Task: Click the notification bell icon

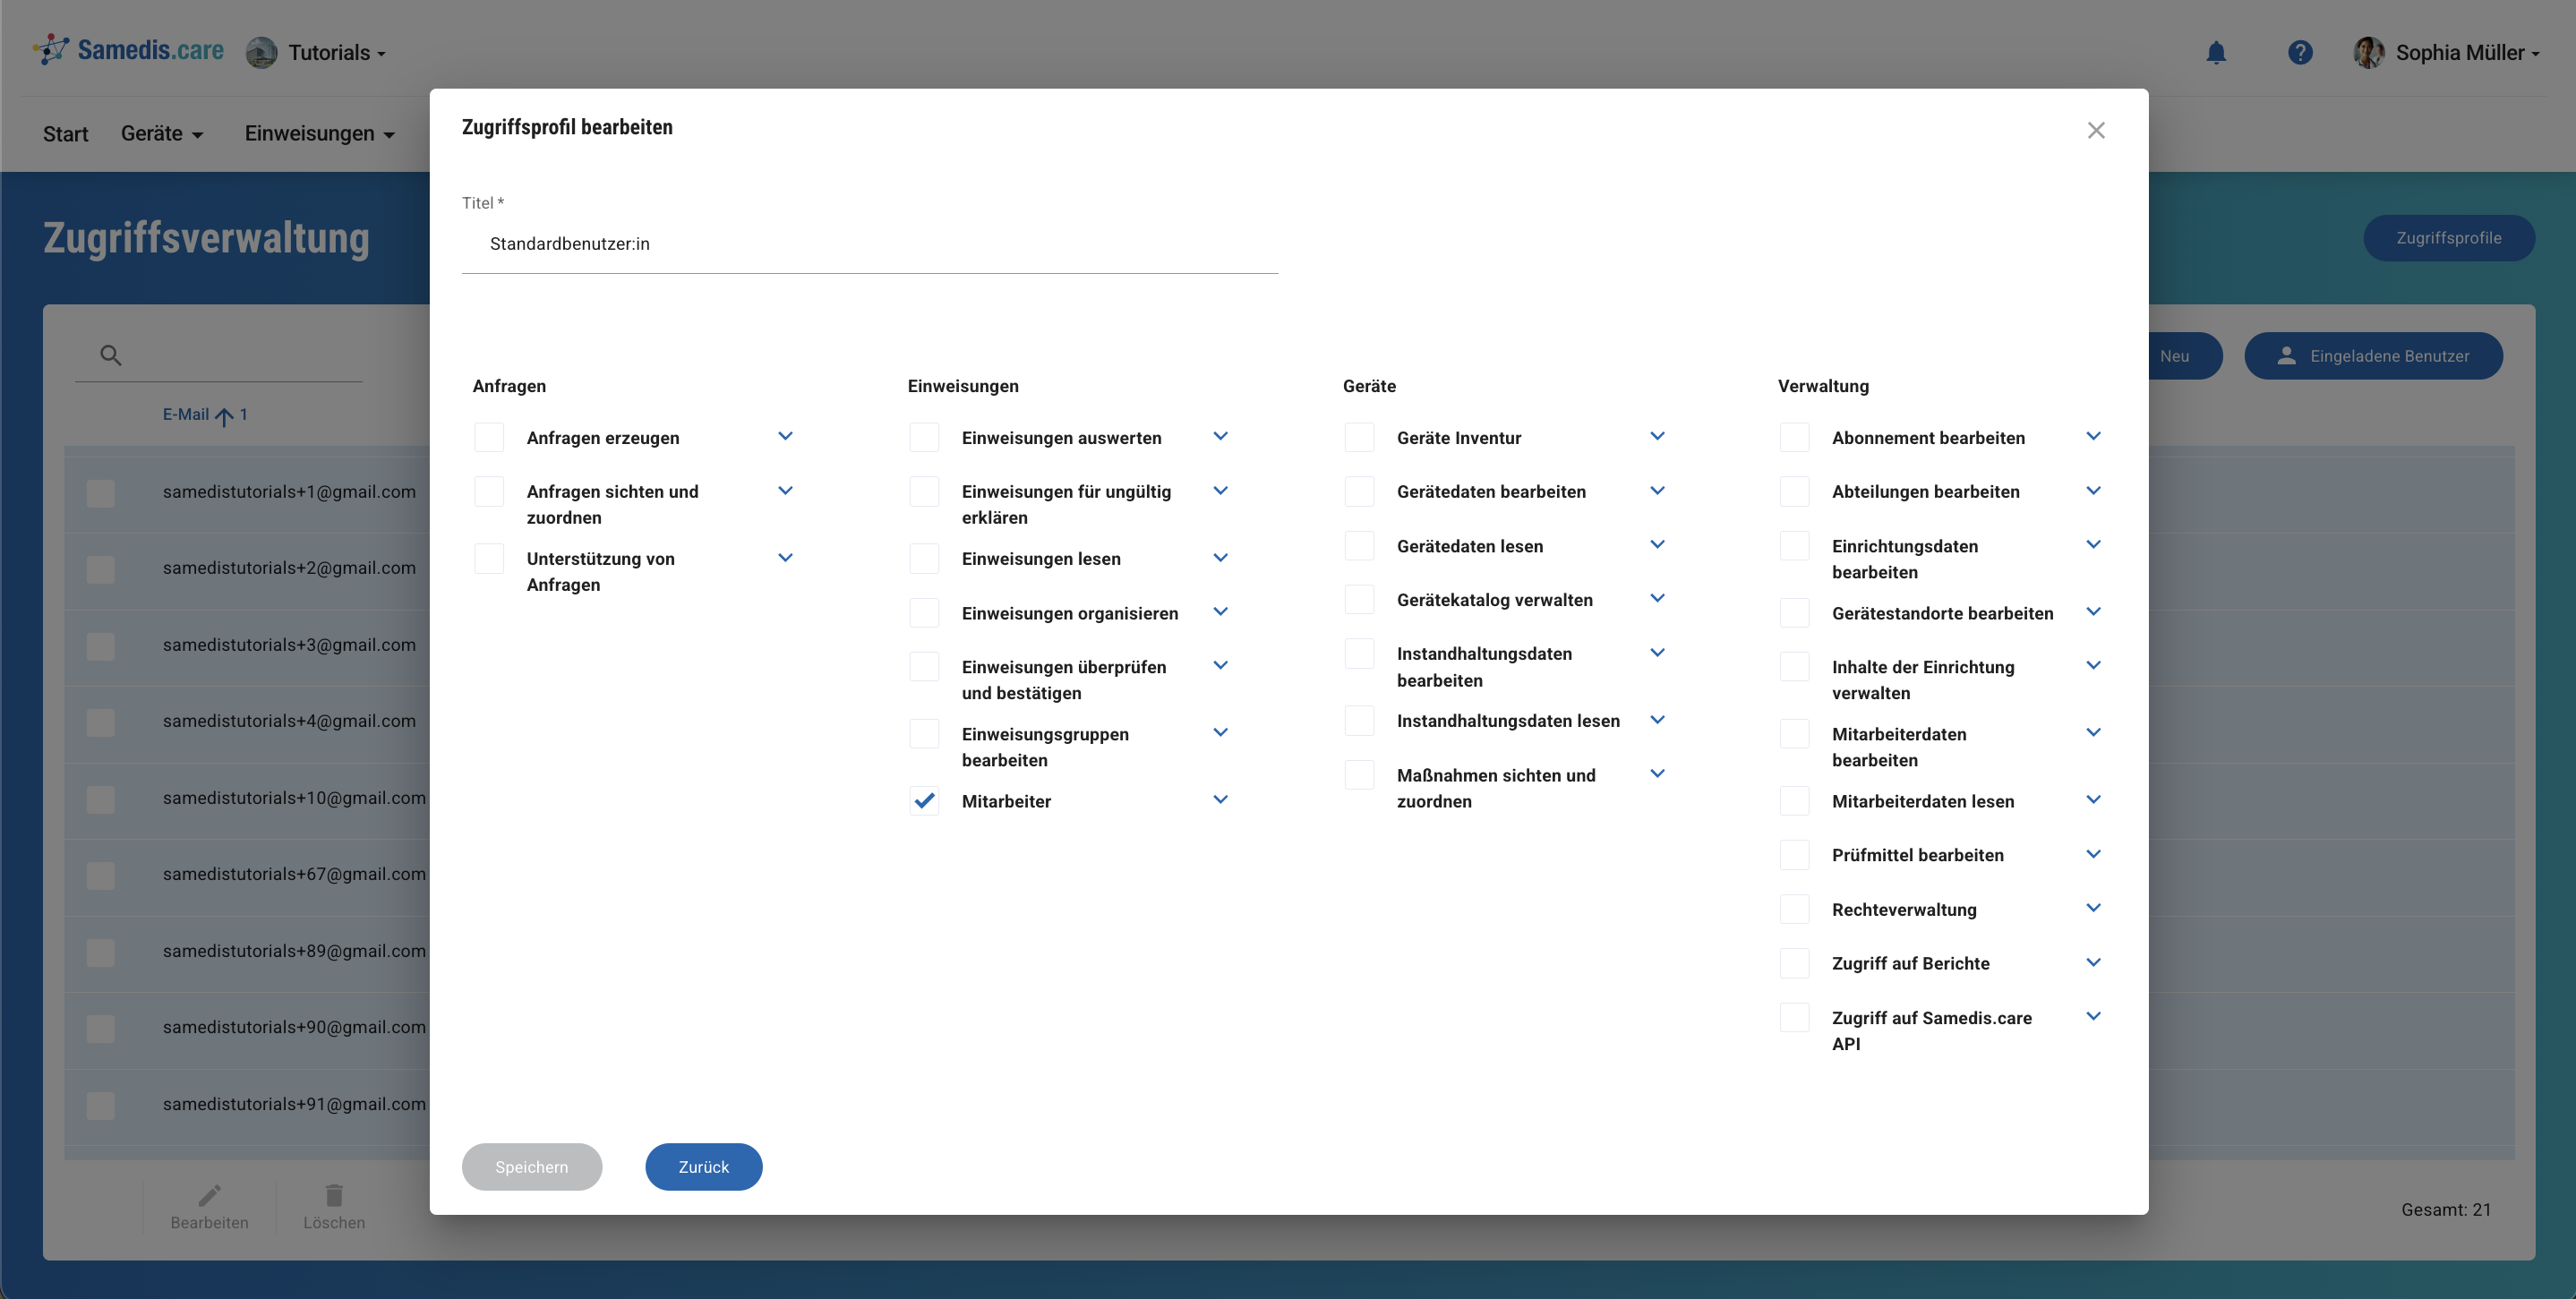Action: point(2216,53)
